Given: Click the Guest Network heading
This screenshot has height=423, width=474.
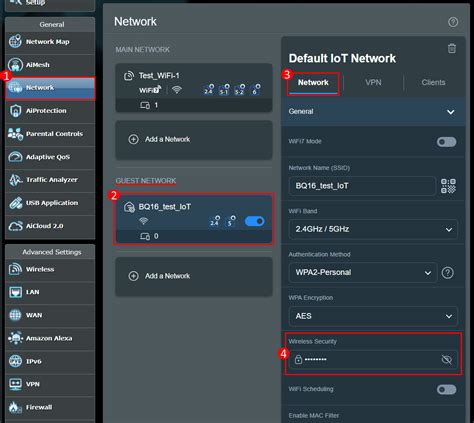Looking at the screenshot, I should click(146, 181).
